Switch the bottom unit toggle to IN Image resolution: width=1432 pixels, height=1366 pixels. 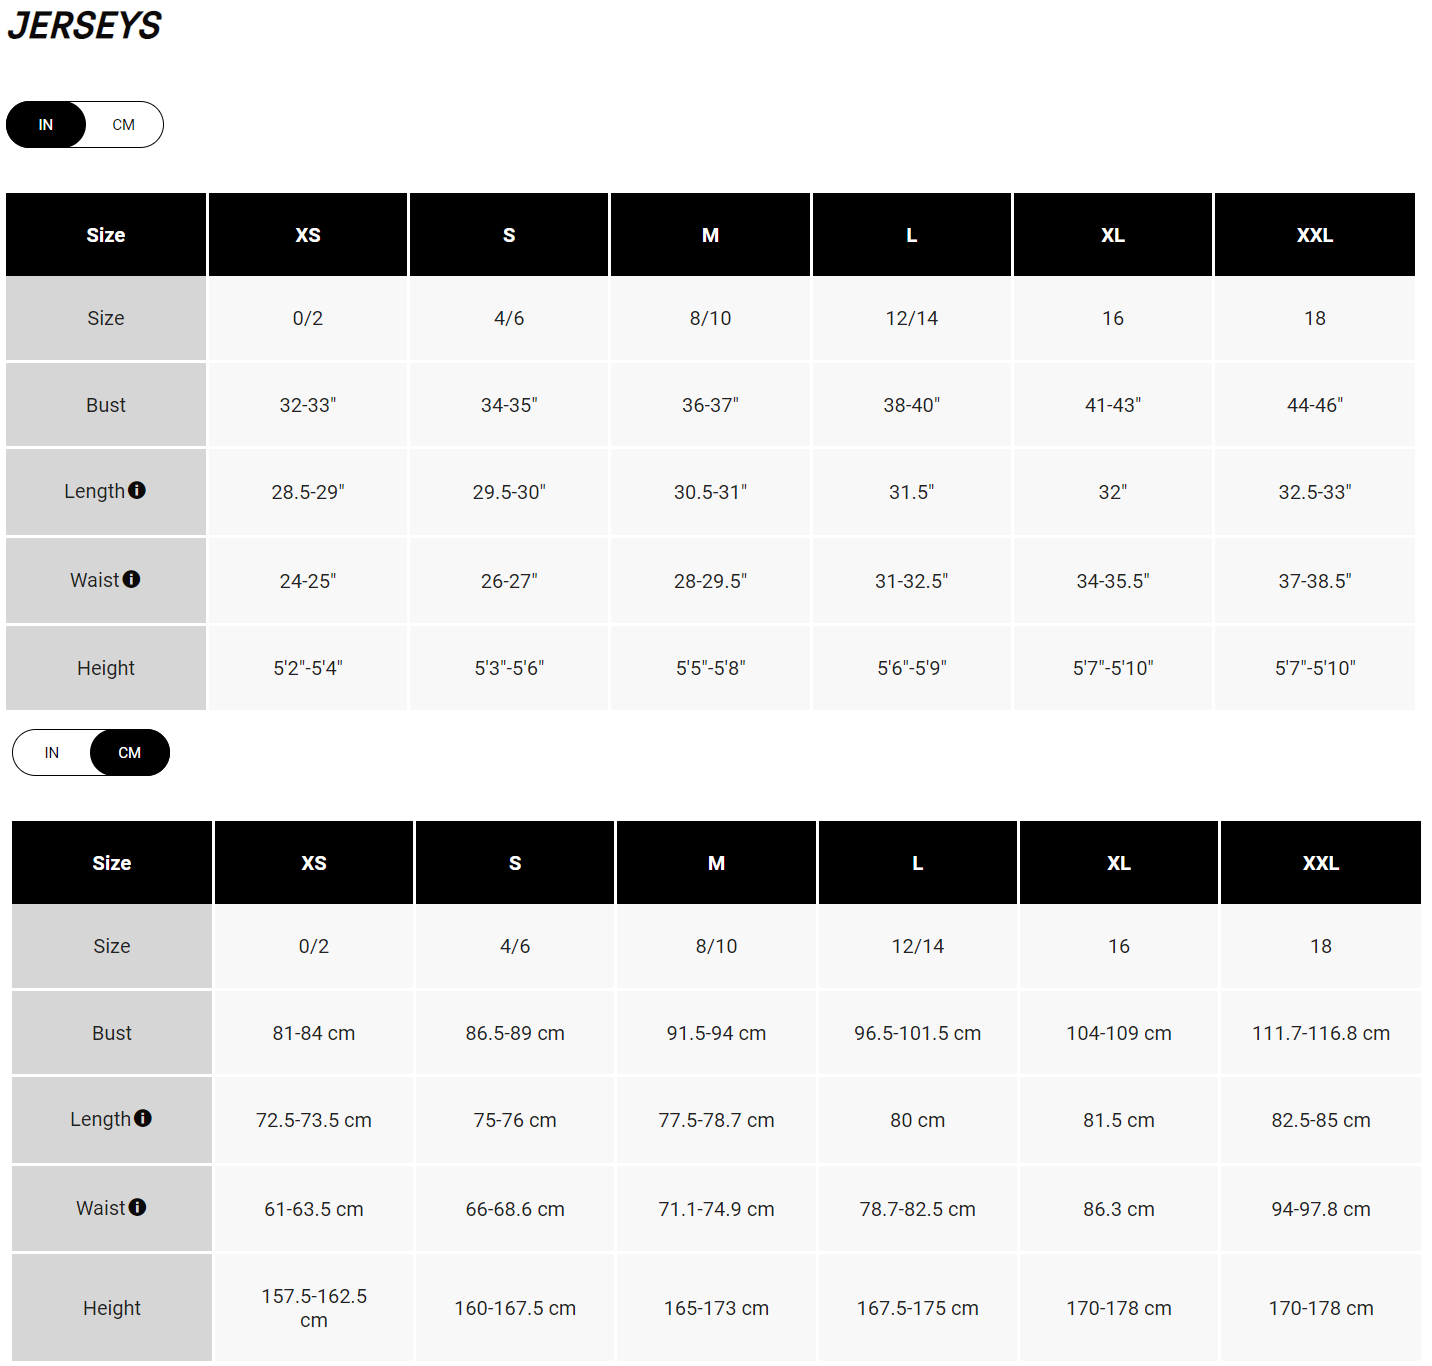pos(52,752)
